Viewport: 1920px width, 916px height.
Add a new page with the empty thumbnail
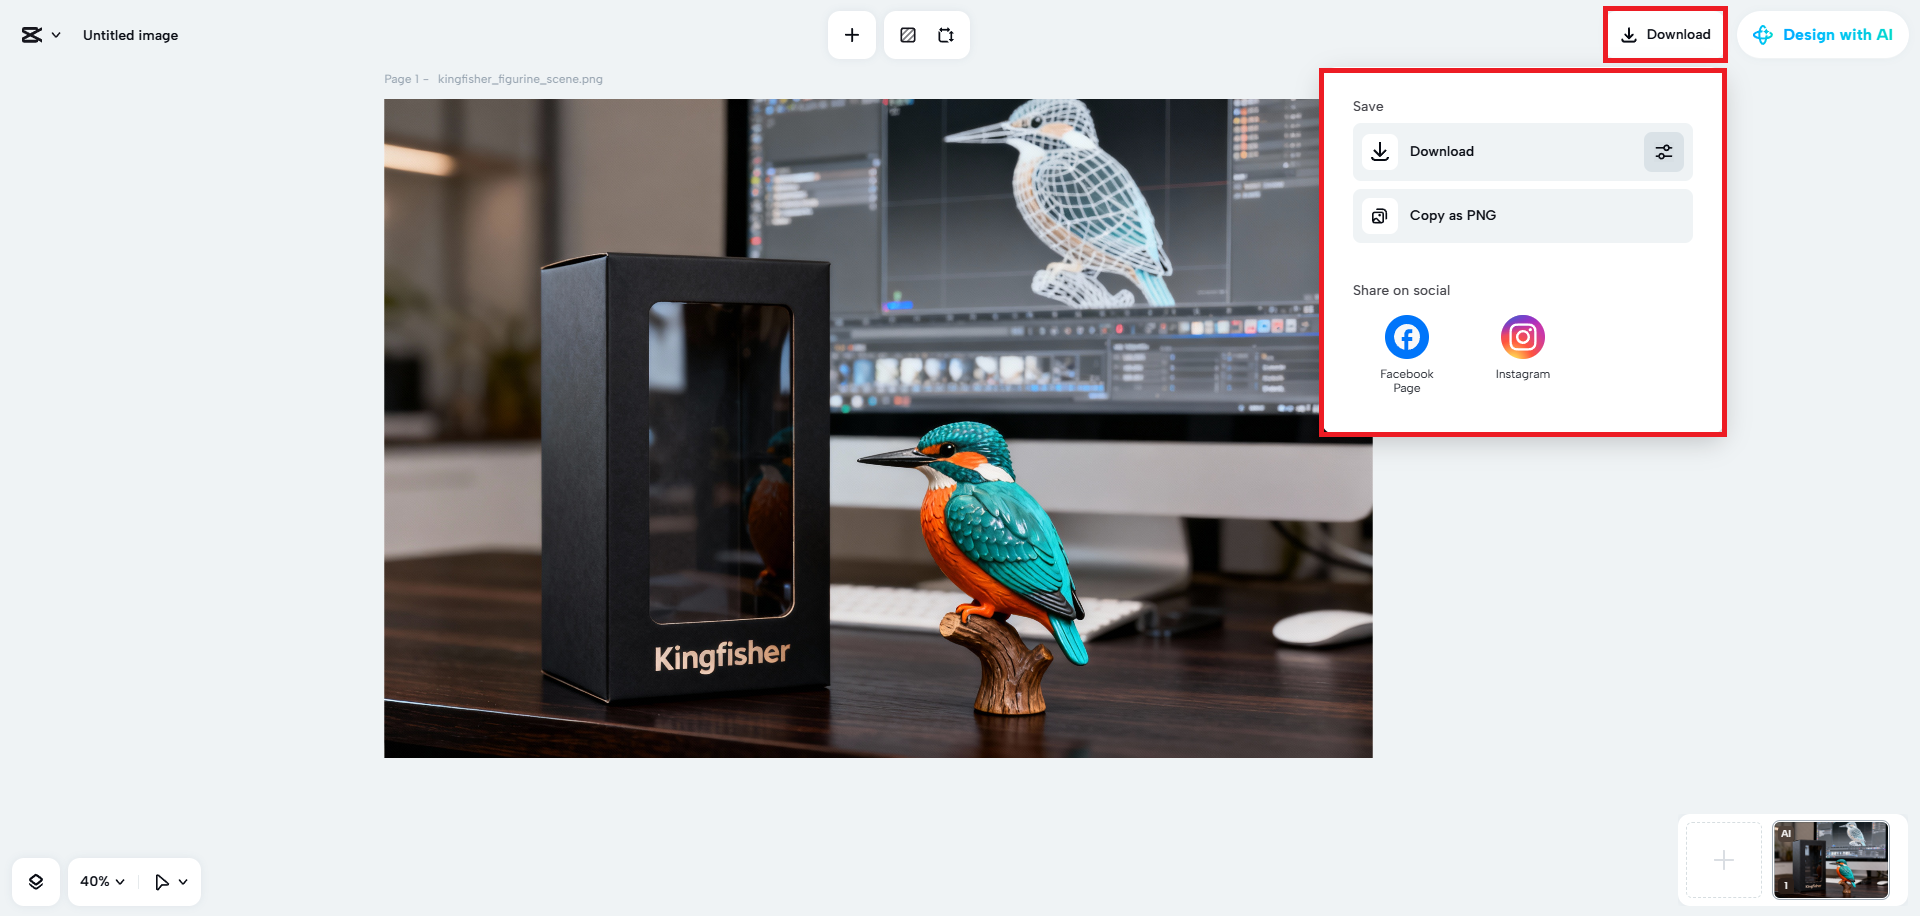click(x=1723, y=859)
